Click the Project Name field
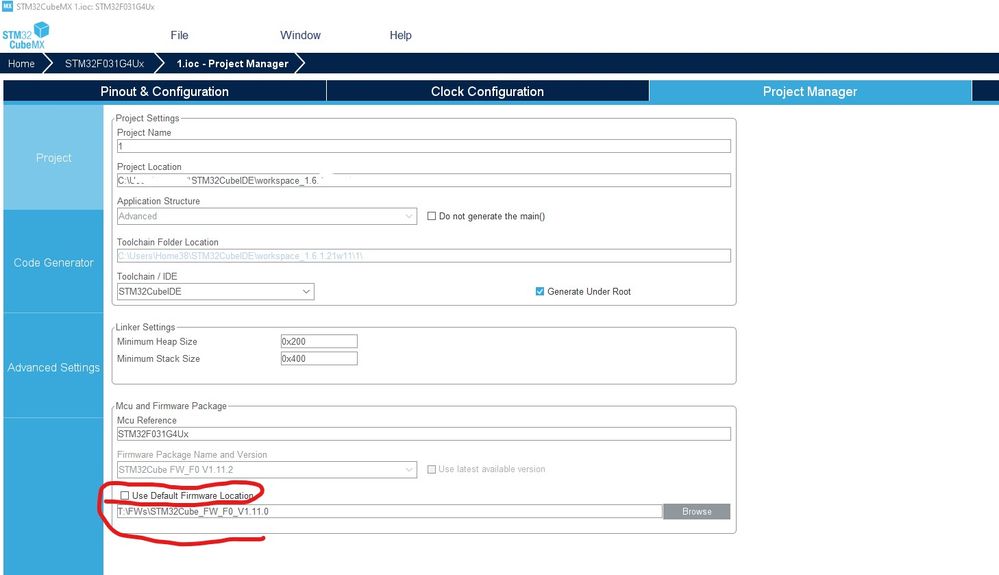 [424, 146]
